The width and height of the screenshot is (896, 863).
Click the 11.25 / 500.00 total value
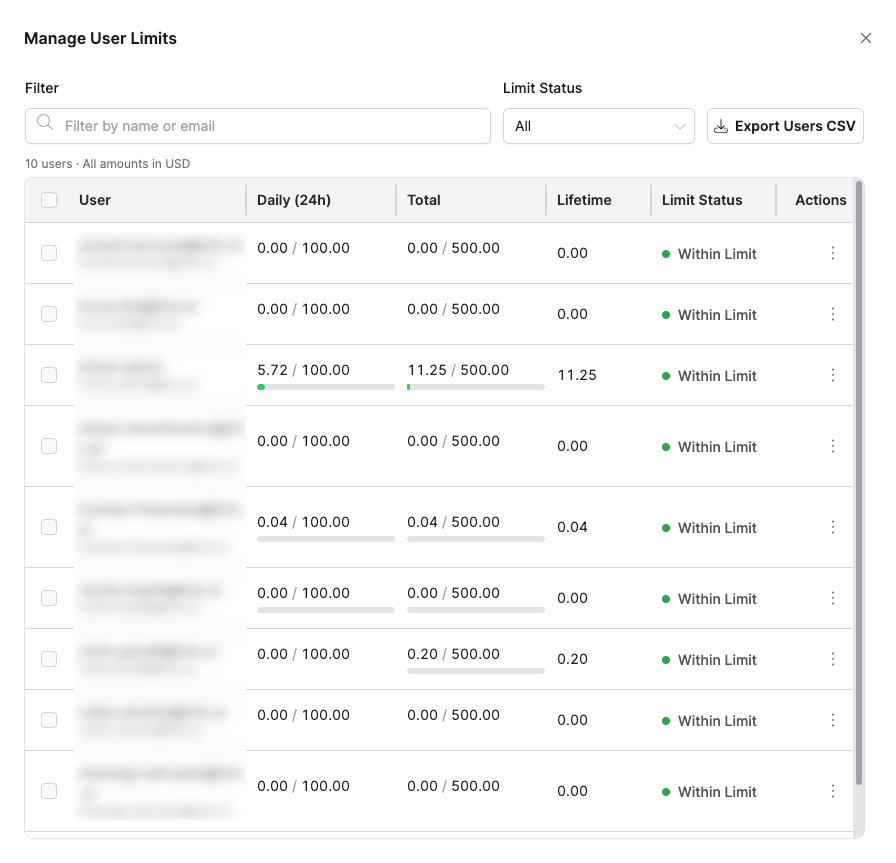click(458, 370)
